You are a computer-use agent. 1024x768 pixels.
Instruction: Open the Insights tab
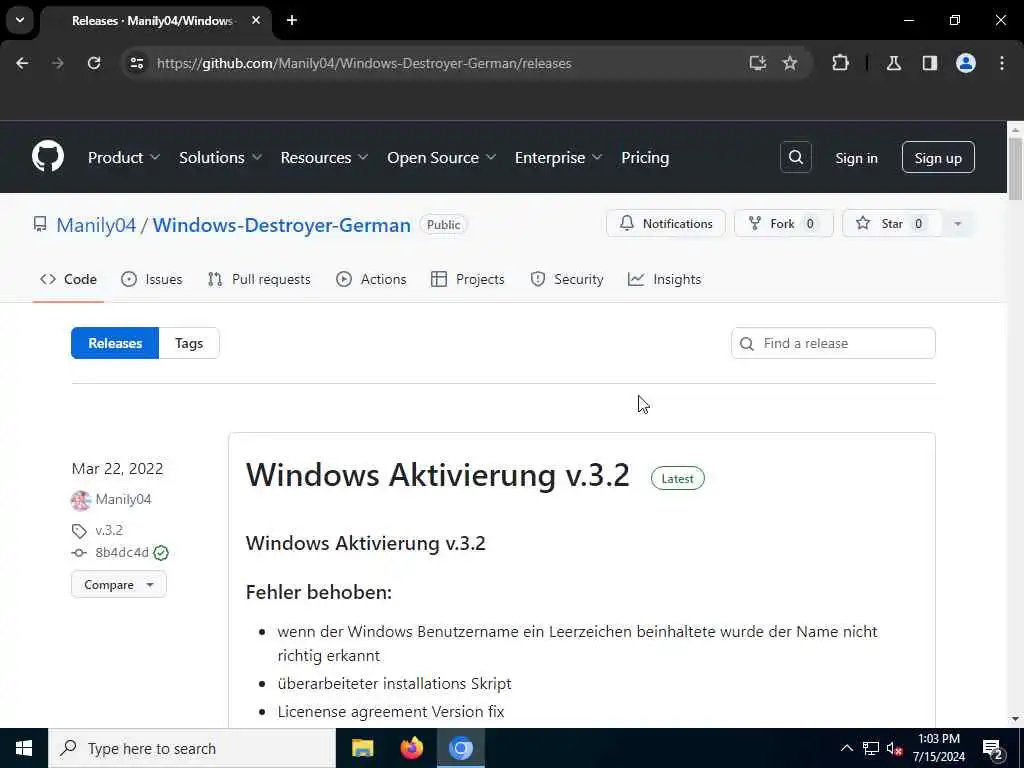point(664,280)
